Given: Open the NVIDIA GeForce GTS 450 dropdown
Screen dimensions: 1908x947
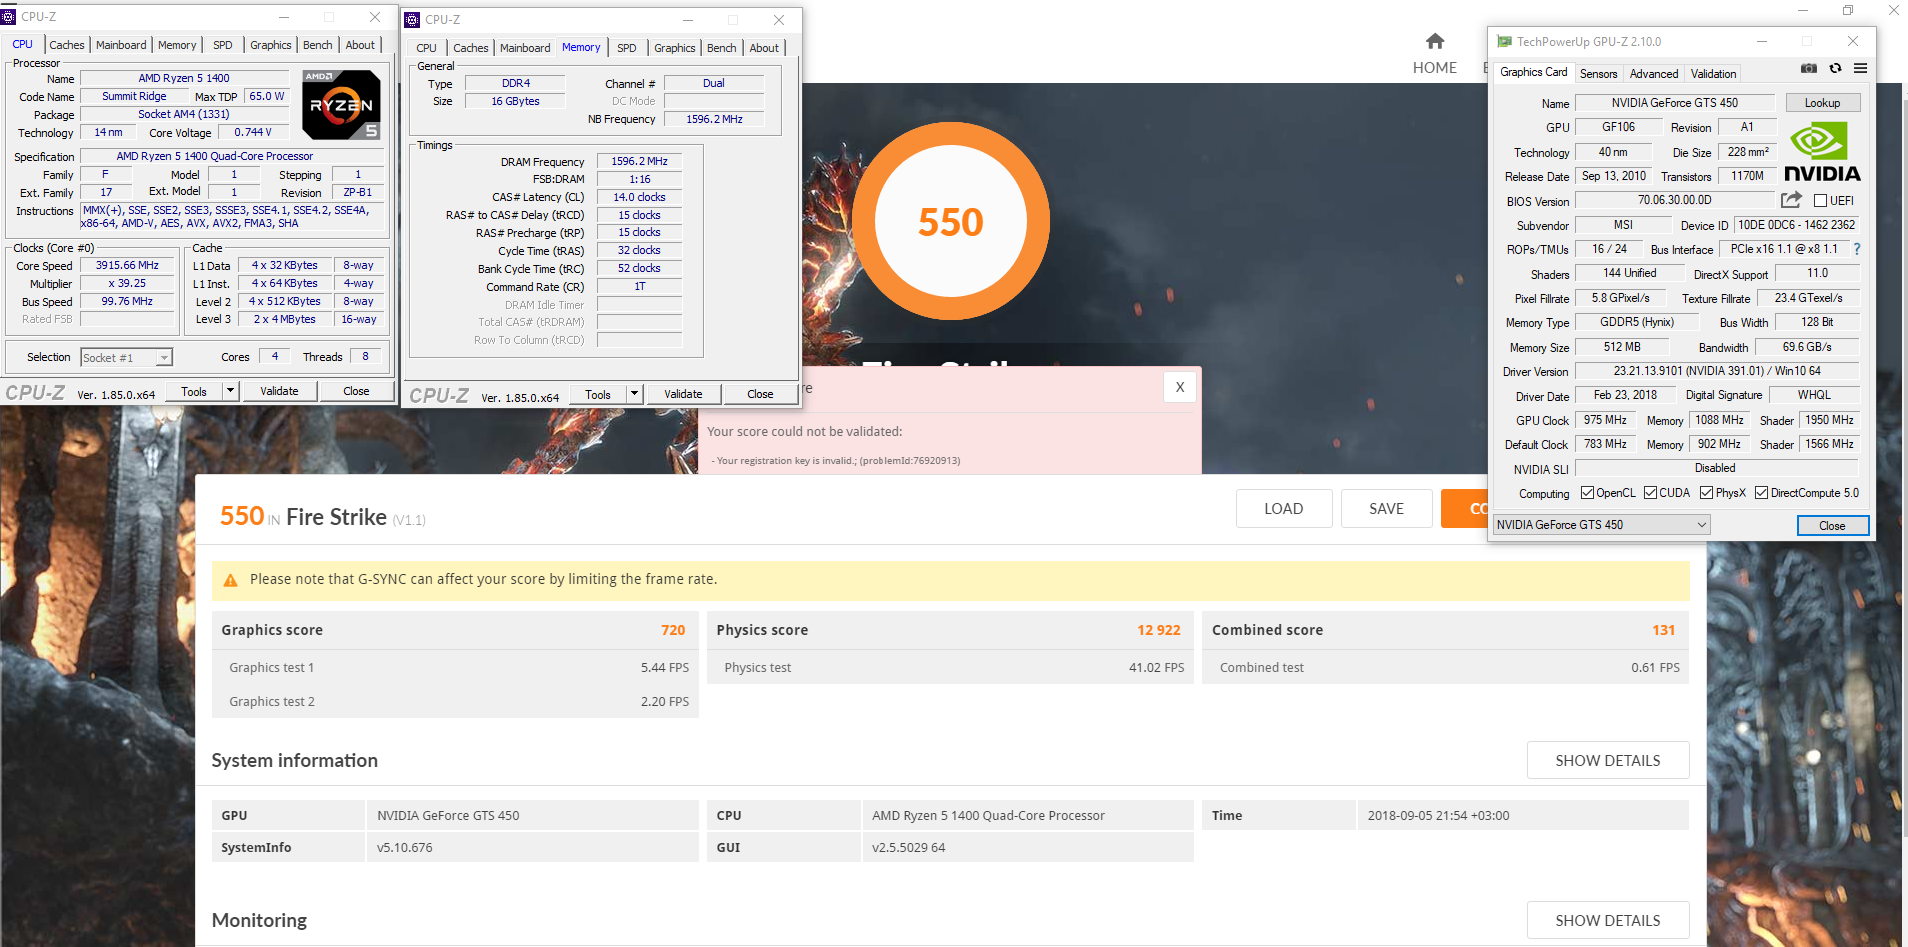Looking at the screenshot, I should point(1601,525).
